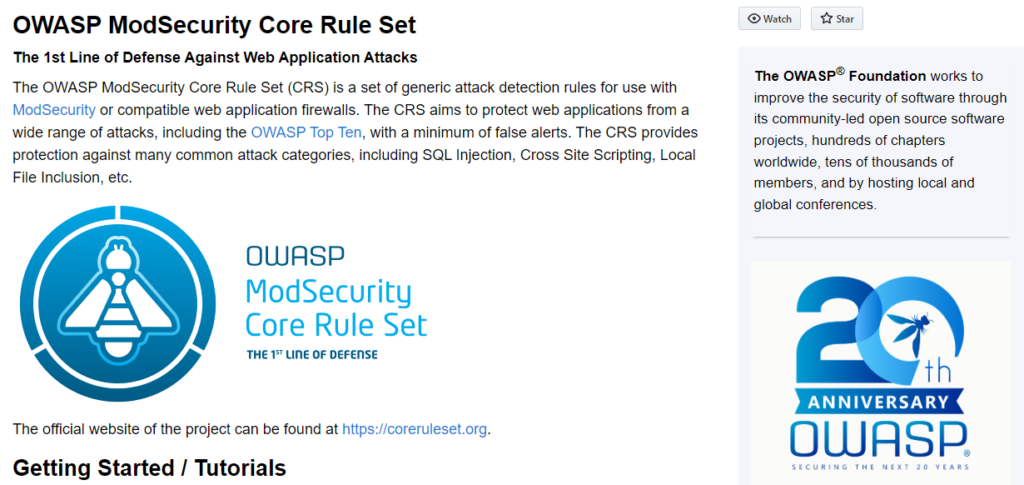Image resolution: width=1024 pixels, height=485 pixels.
Task: Visit the https://coreruleset.org link
Action: (415, 430)
